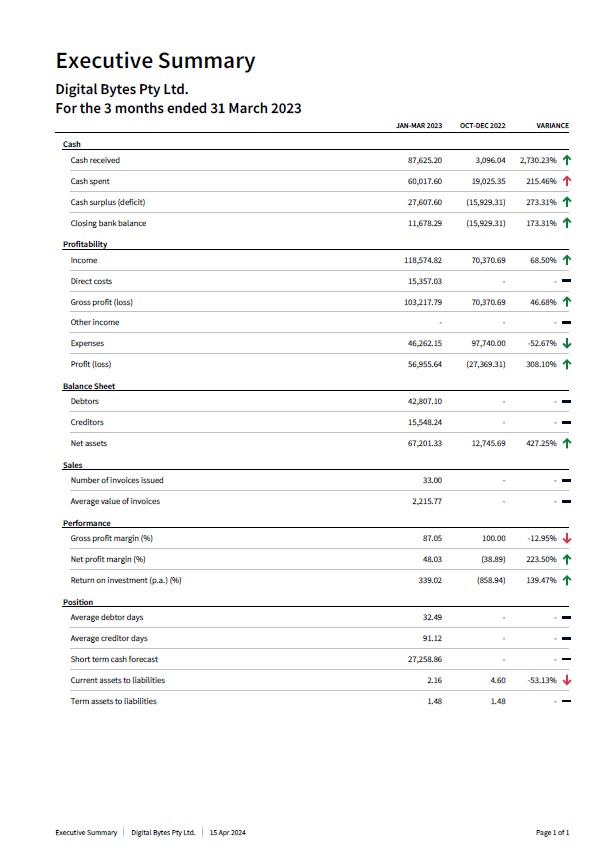Image resolution: width=616 pixels, height=852 pixels.
Task: Click the green up arrow for Profit (loss)
Action: point(567,365)
